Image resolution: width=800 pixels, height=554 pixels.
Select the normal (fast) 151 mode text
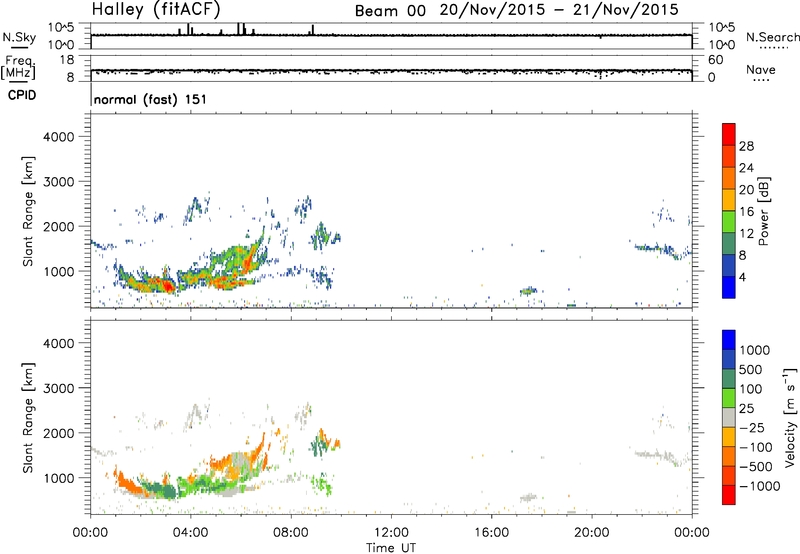pyautogui.click(x=150, y=99)
